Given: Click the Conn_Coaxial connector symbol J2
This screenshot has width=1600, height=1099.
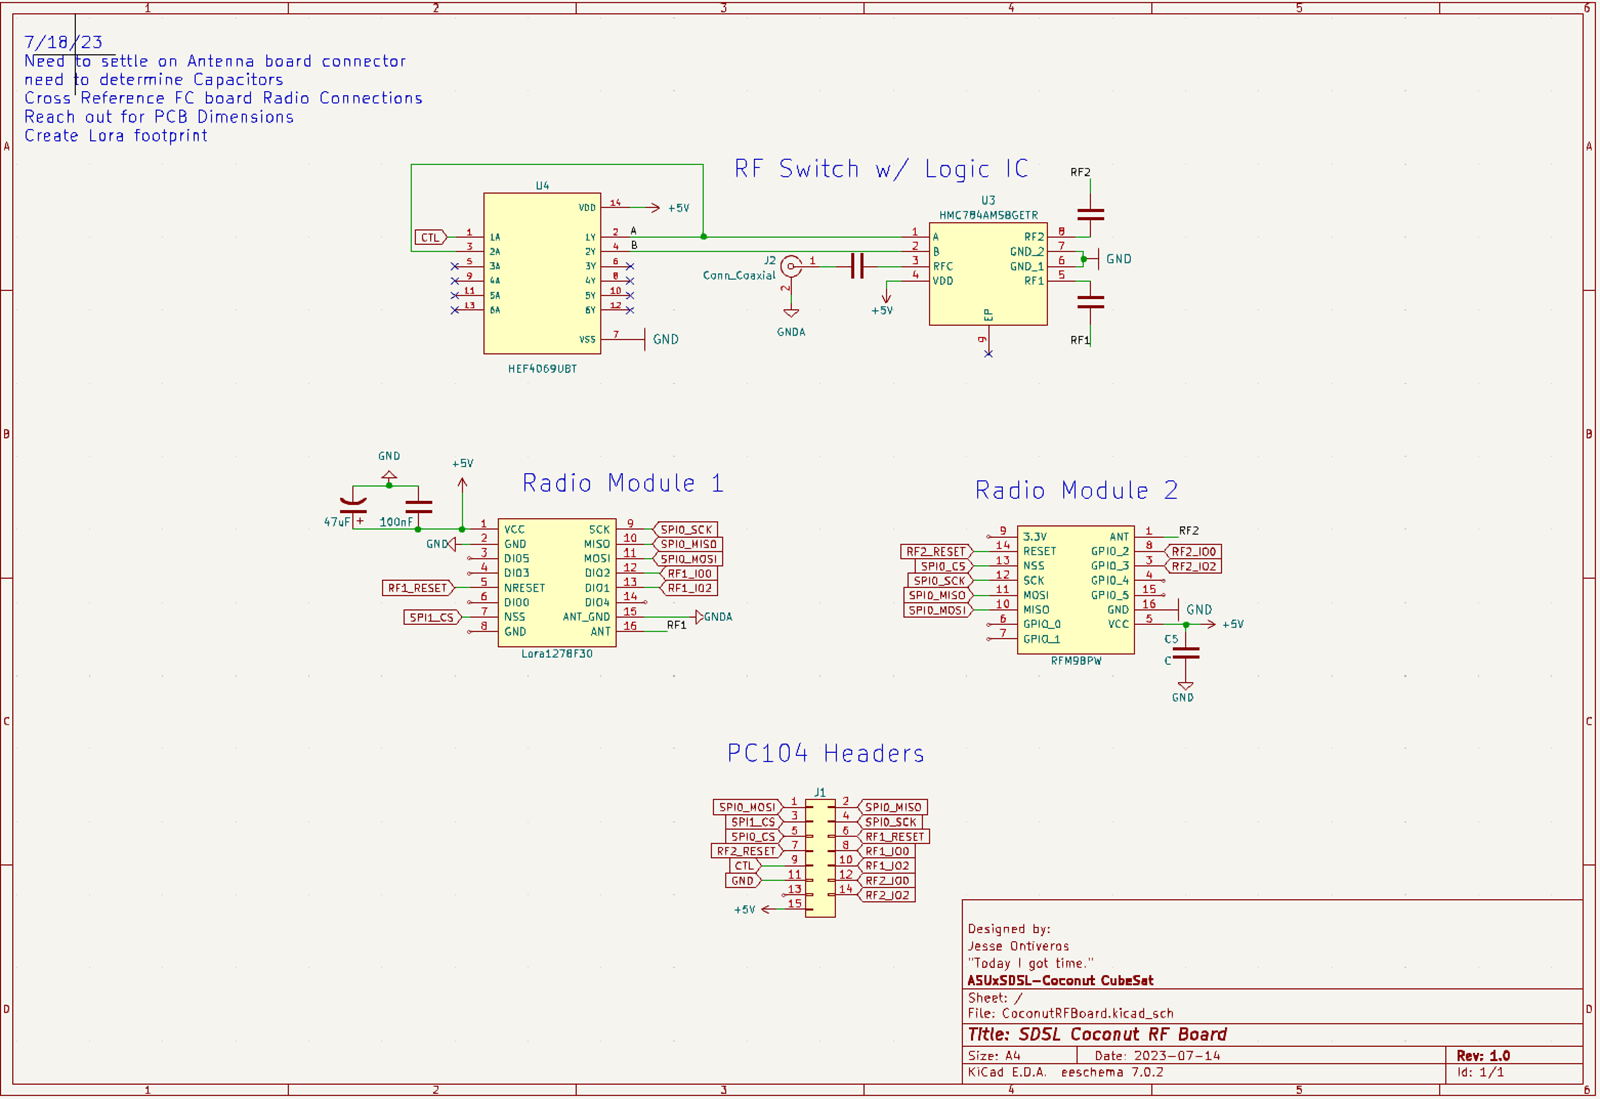Looking at the screenshot, I should [791, 266].
